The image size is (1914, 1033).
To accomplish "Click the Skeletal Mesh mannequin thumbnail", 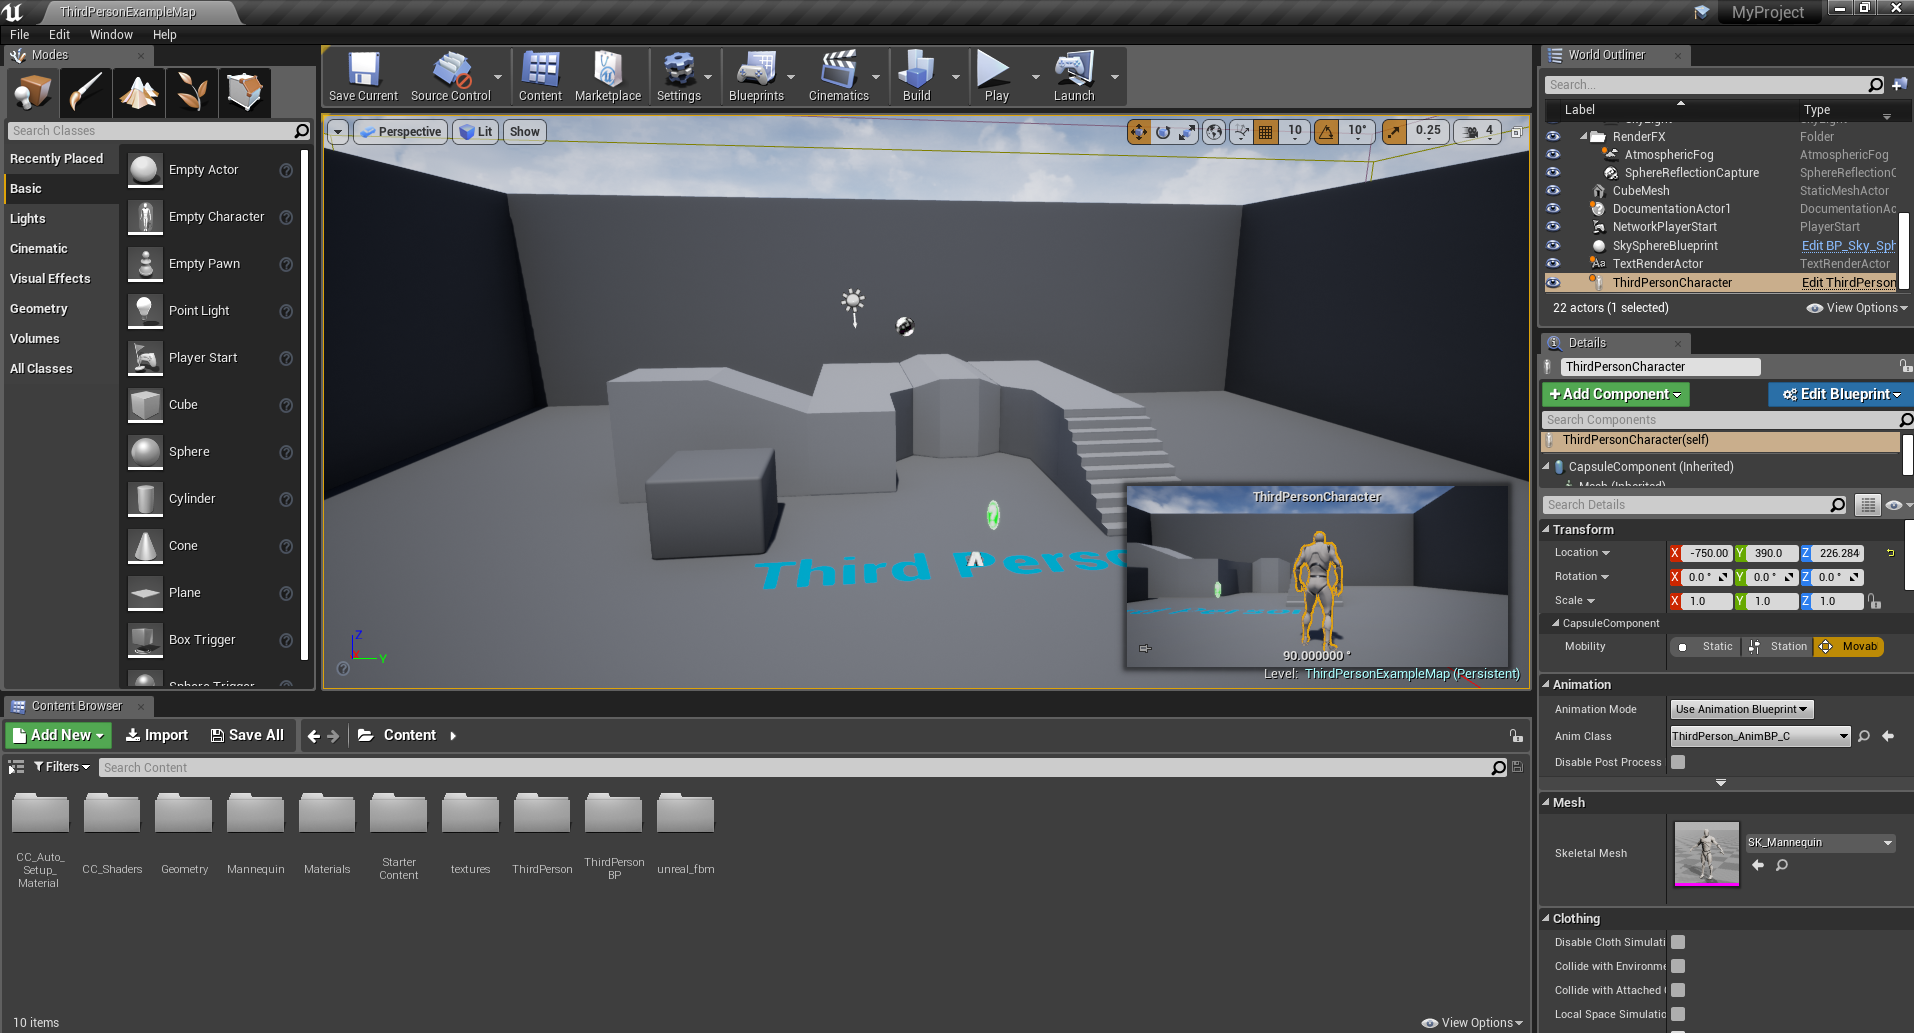I will pos(1707,854).
